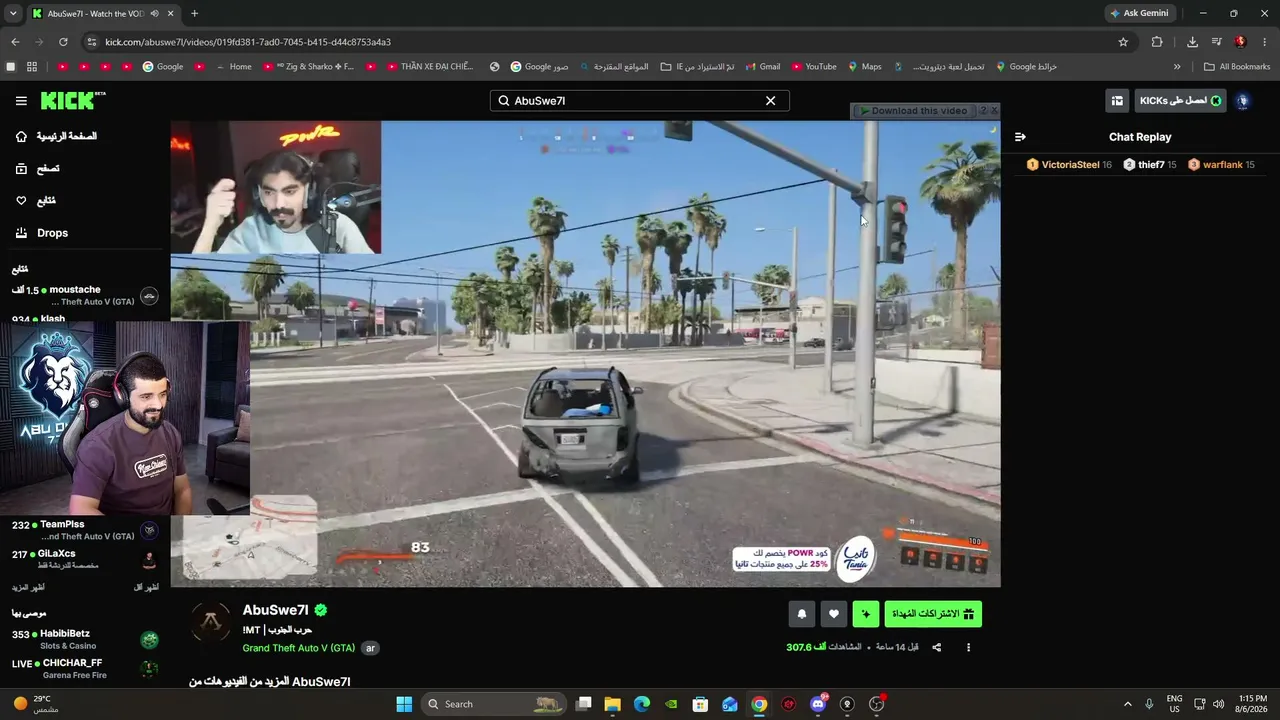Click the Chrome address bar URL
This screenshot has height=720, width=1280.
point(248,42)
